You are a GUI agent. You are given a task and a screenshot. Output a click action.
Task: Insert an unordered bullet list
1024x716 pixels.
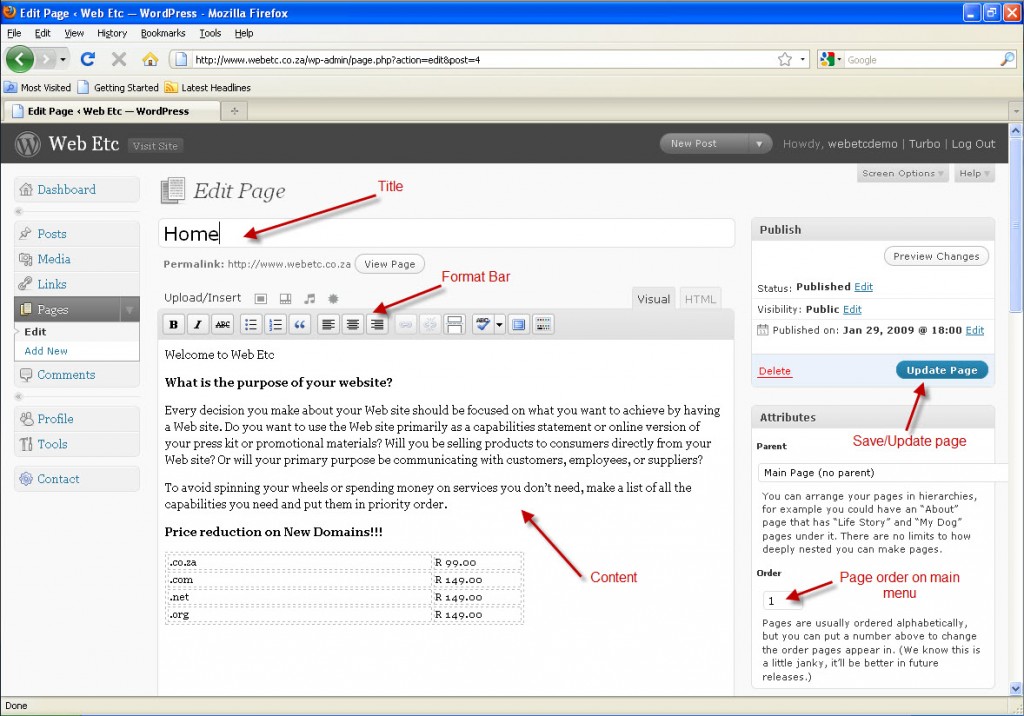click(251, 324)
